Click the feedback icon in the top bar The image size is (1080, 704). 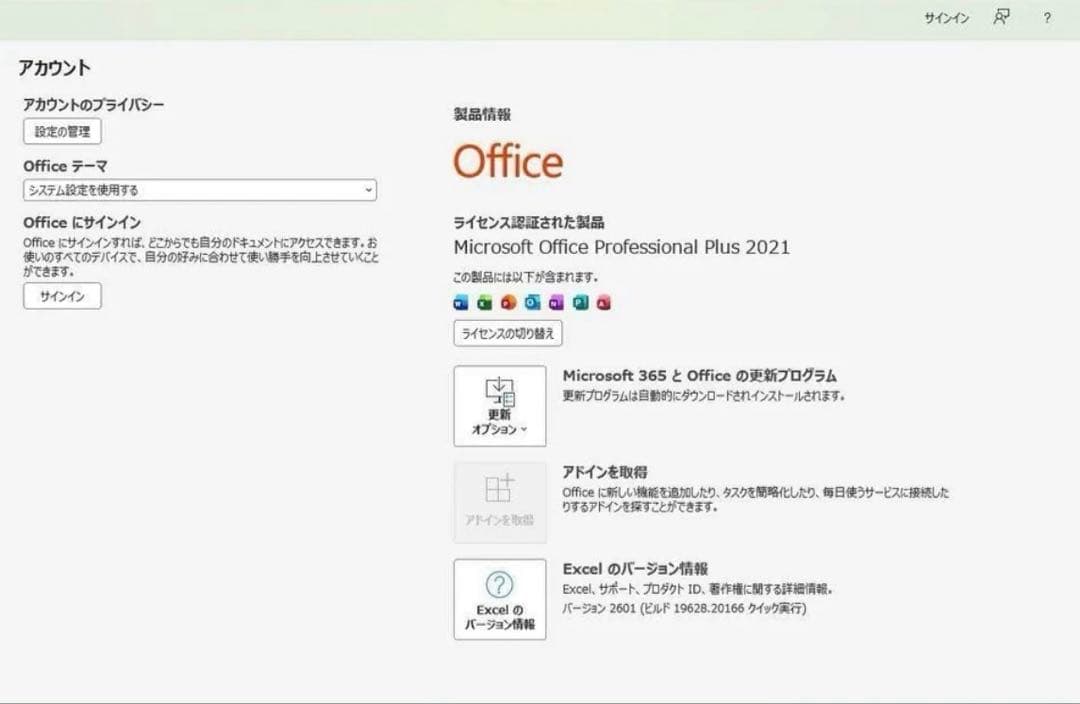point(1000,17)
